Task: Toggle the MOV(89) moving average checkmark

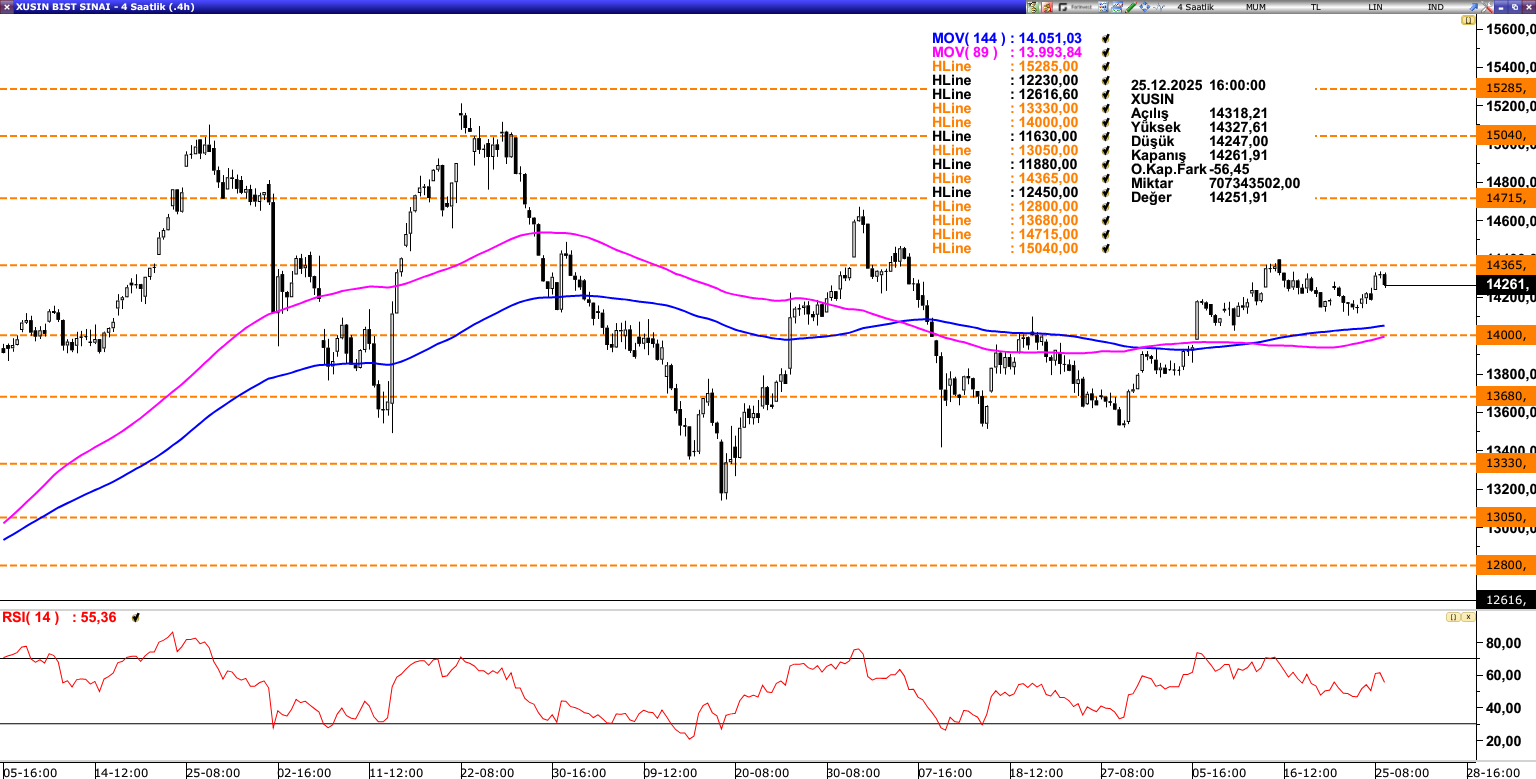Action: 1106,52
